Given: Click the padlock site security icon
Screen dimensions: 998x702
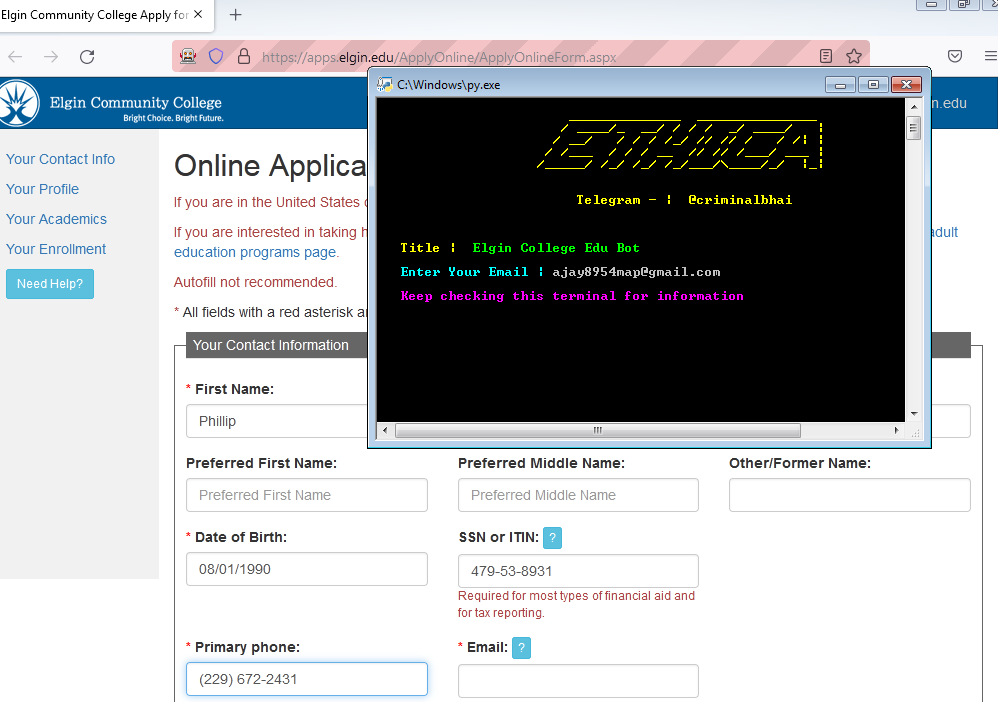Looking at the screenshot, I should click(x=244, y=56).
